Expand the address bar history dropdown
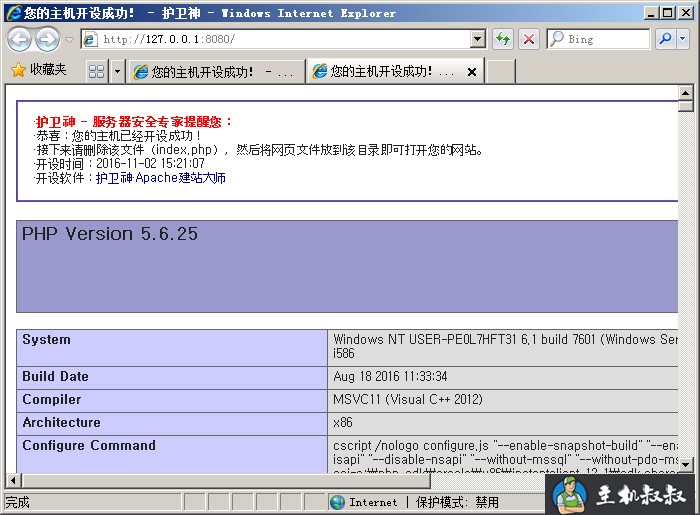700x515 pixels. pyautogui.click(x=478, y=39)
